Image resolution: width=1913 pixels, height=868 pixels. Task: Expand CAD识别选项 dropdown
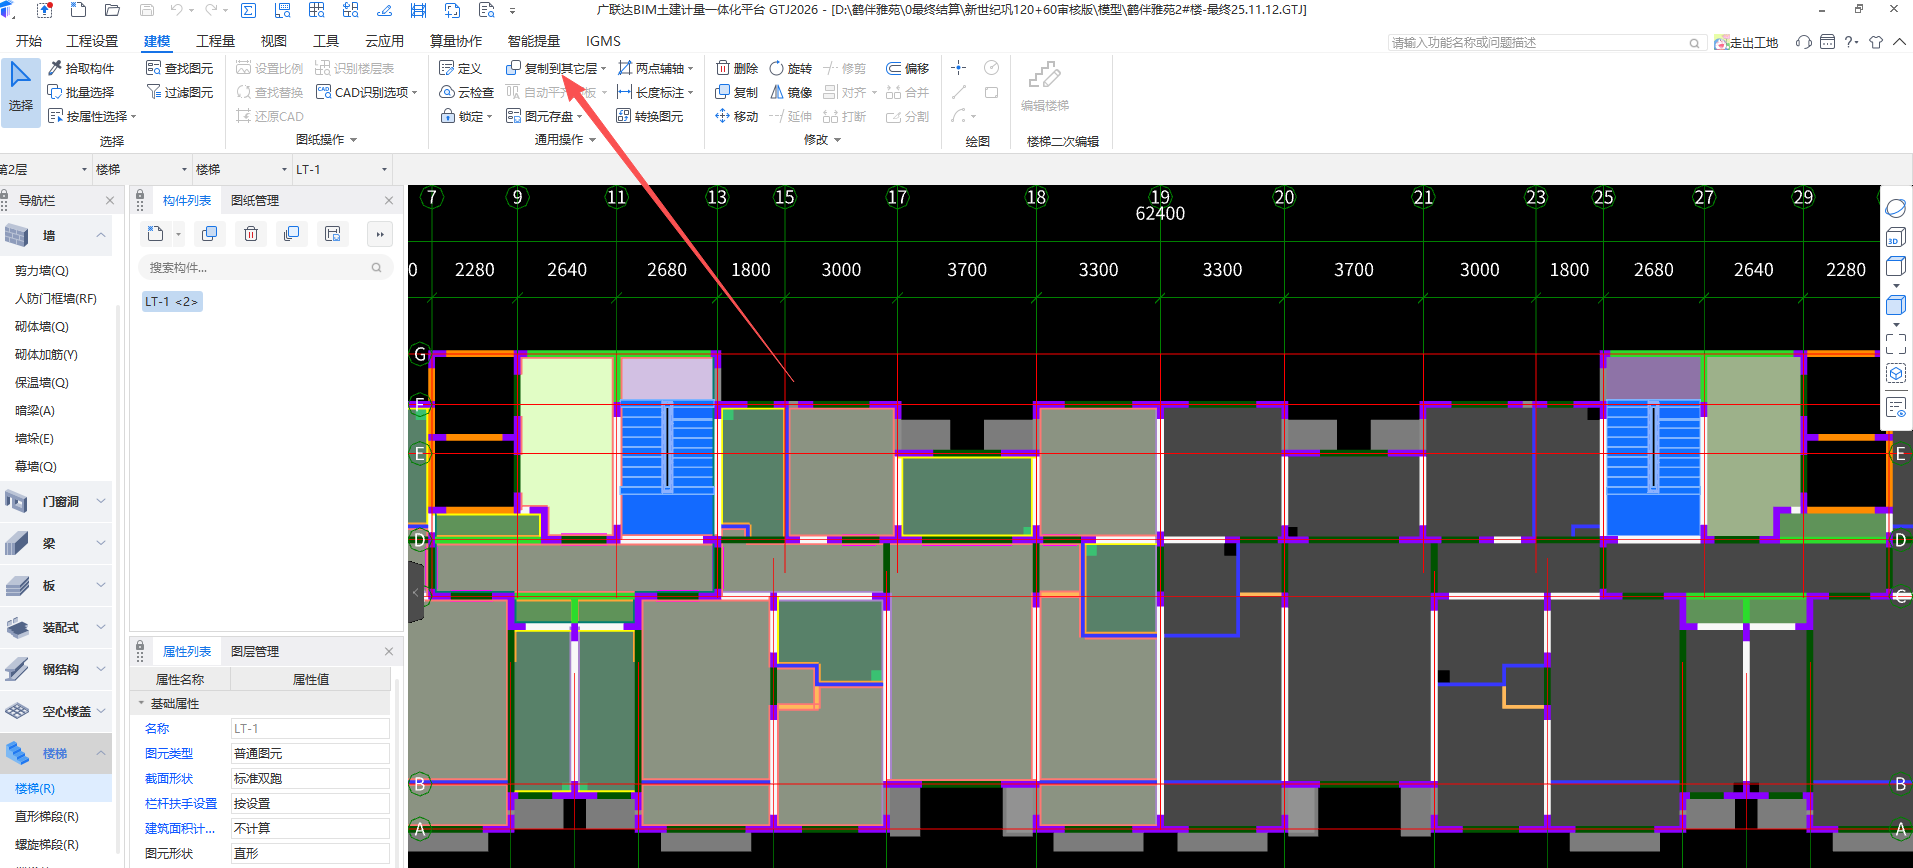pos(415,93)
